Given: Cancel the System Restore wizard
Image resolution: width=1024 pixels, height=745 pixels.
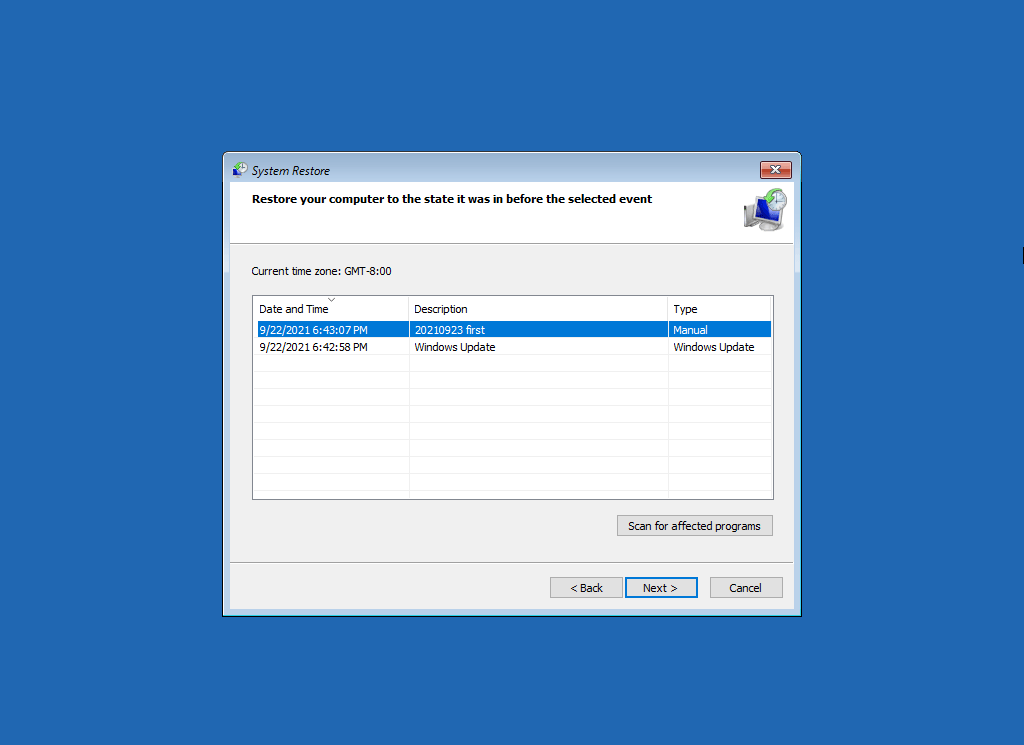Looking at the screenshot, I should pos(746,588).
